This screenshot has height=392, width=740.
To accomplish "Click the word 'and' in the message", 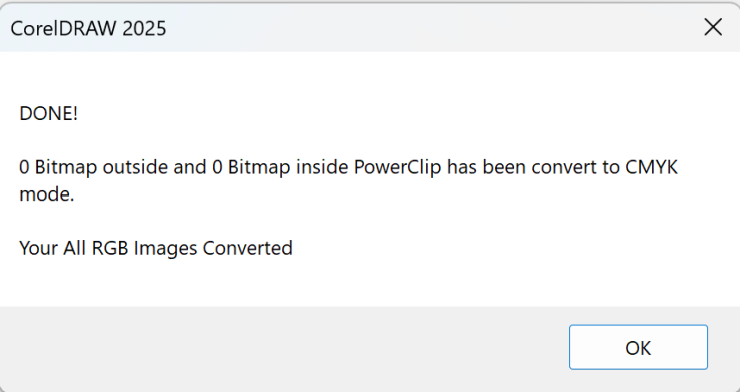I will (x=190, y=167).
